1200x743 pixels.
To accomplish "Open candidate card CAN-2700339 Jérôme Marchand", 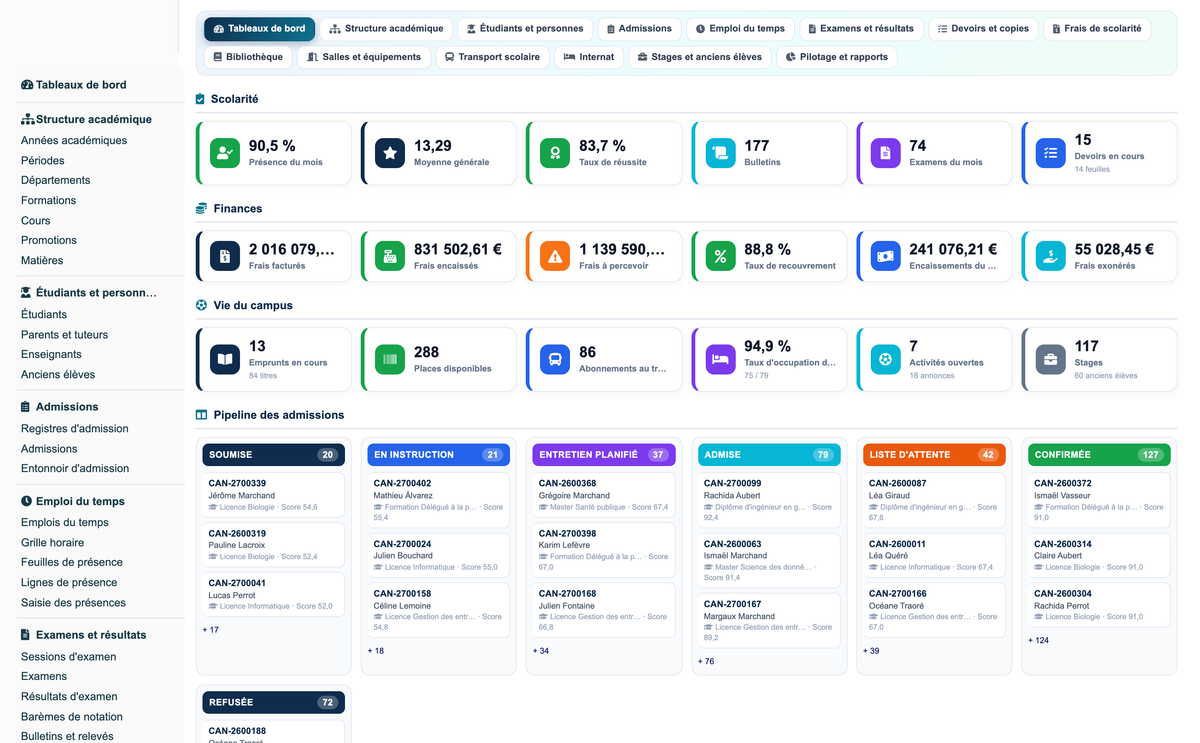I will pyautogui.click(x=273, y=495).
